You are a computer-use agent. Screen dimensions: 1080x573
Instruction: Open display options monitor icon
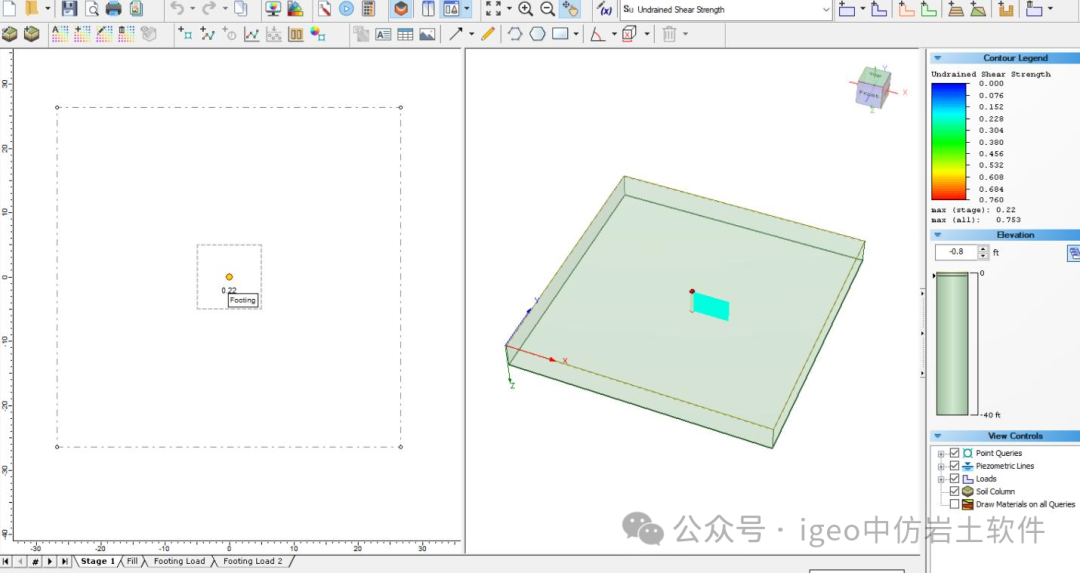273,9
